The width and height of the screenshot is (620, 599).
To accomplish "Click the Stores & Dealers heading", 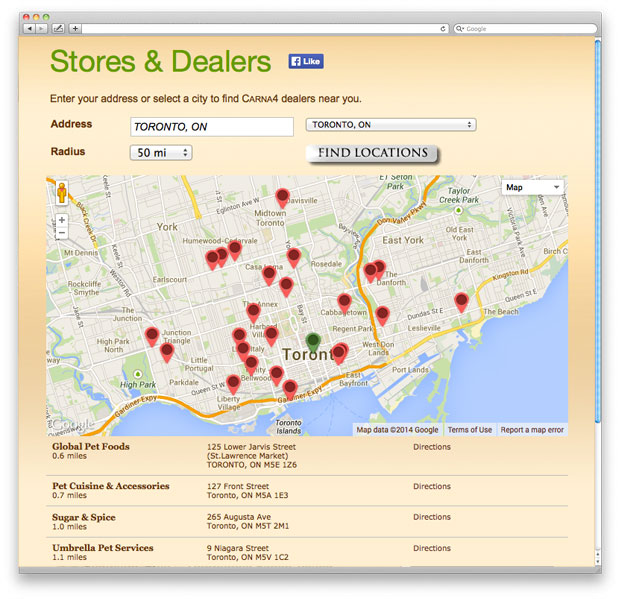I will tap(161, 62).
